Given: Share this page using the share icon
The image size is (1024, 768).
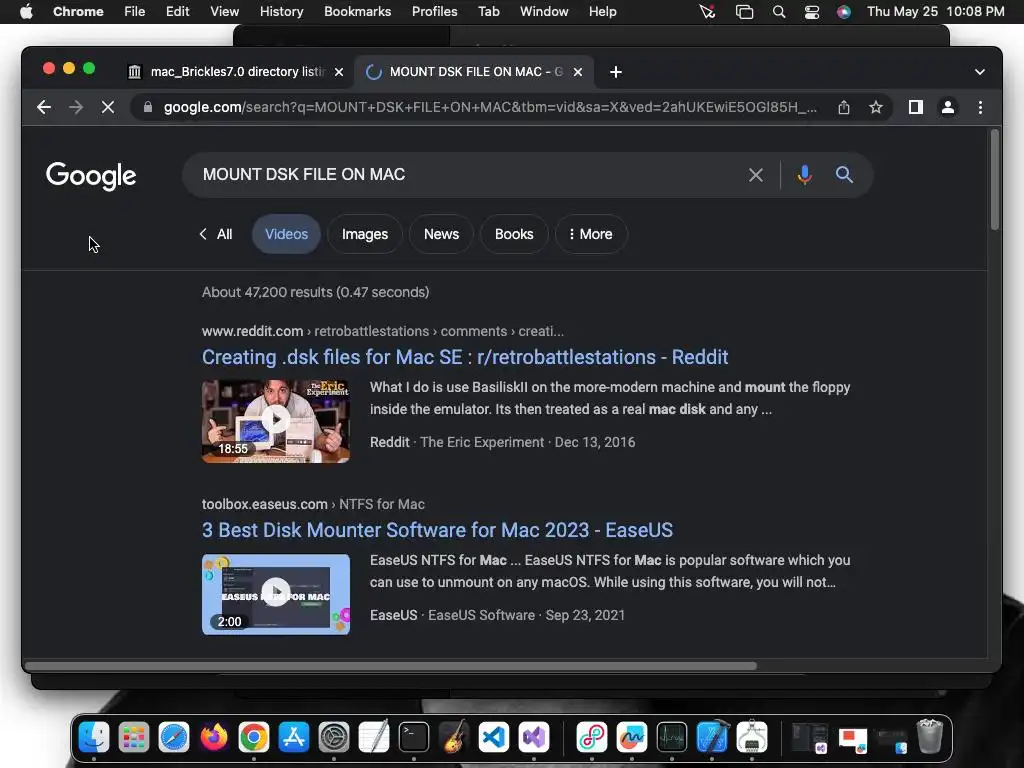Looking at the screenshot, I should point(844,107).
